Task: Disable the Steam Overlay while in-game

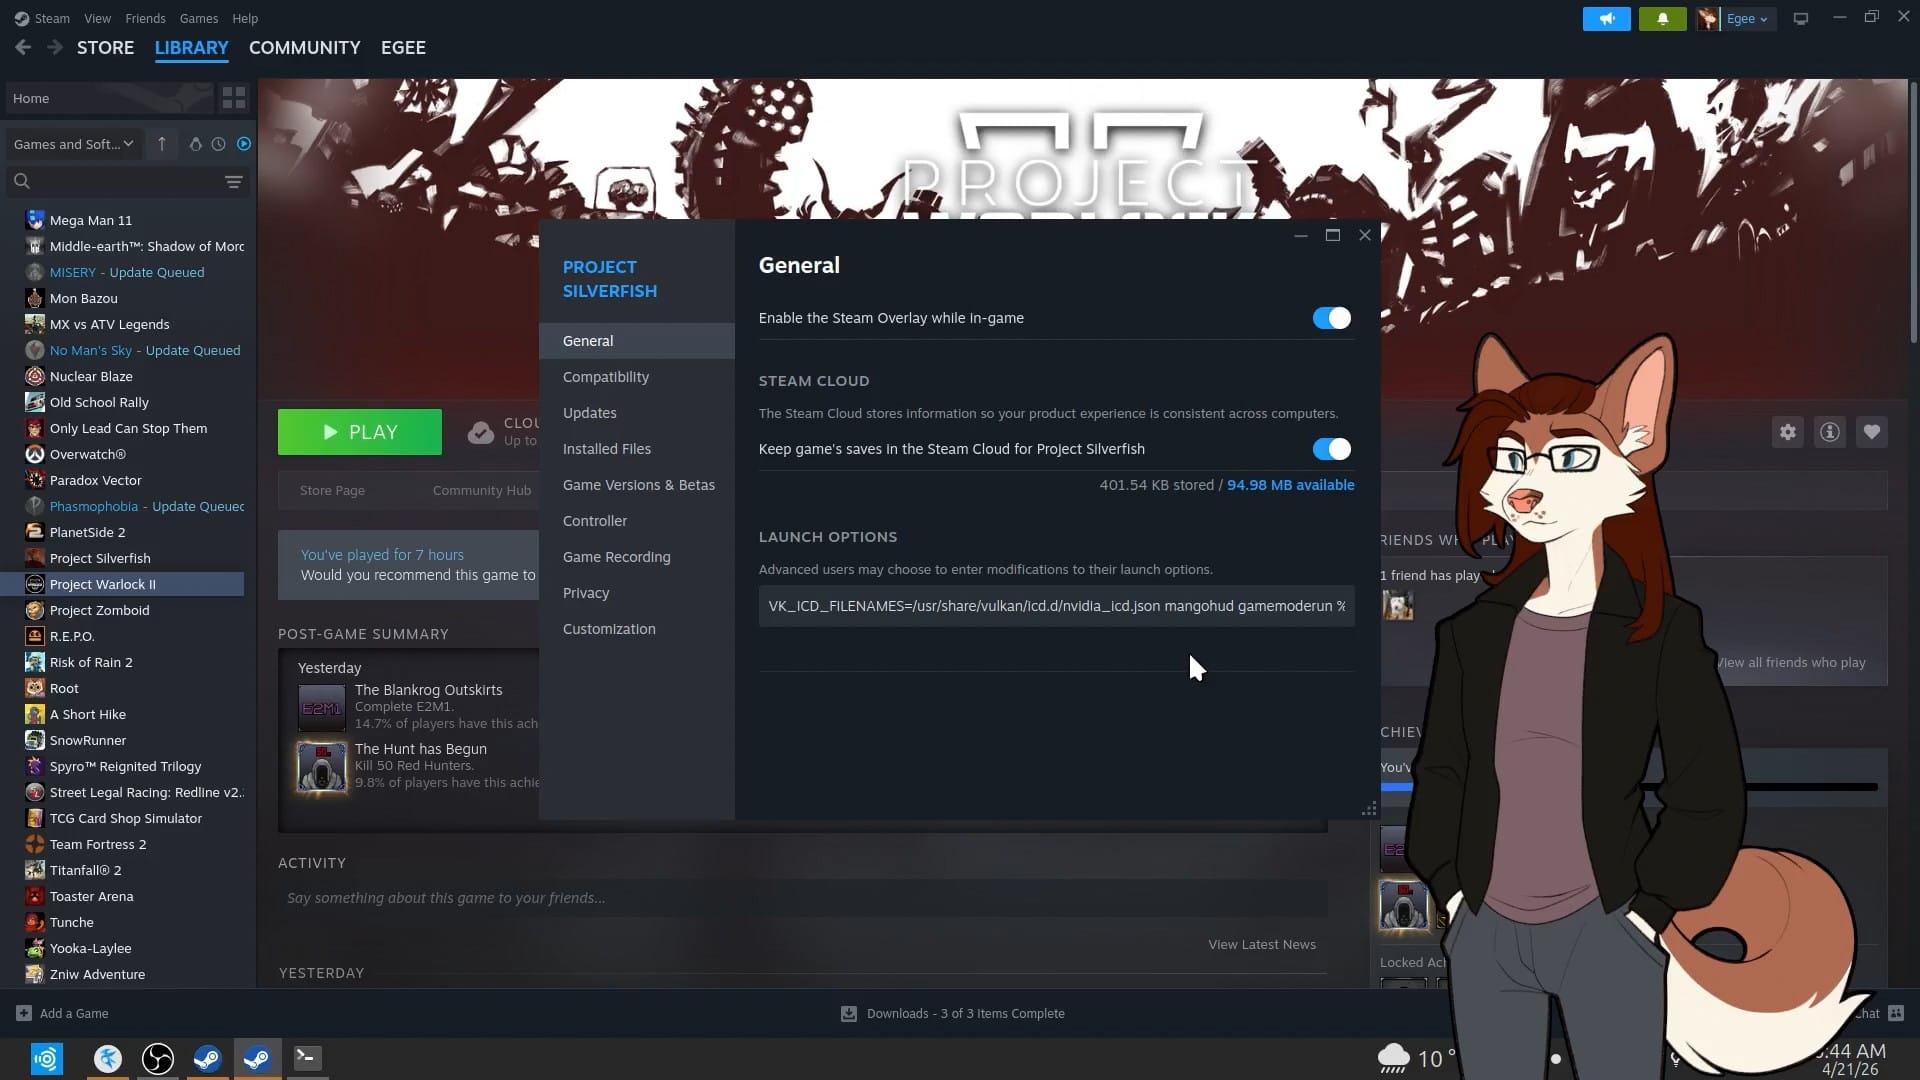Action: [1331, 318]
